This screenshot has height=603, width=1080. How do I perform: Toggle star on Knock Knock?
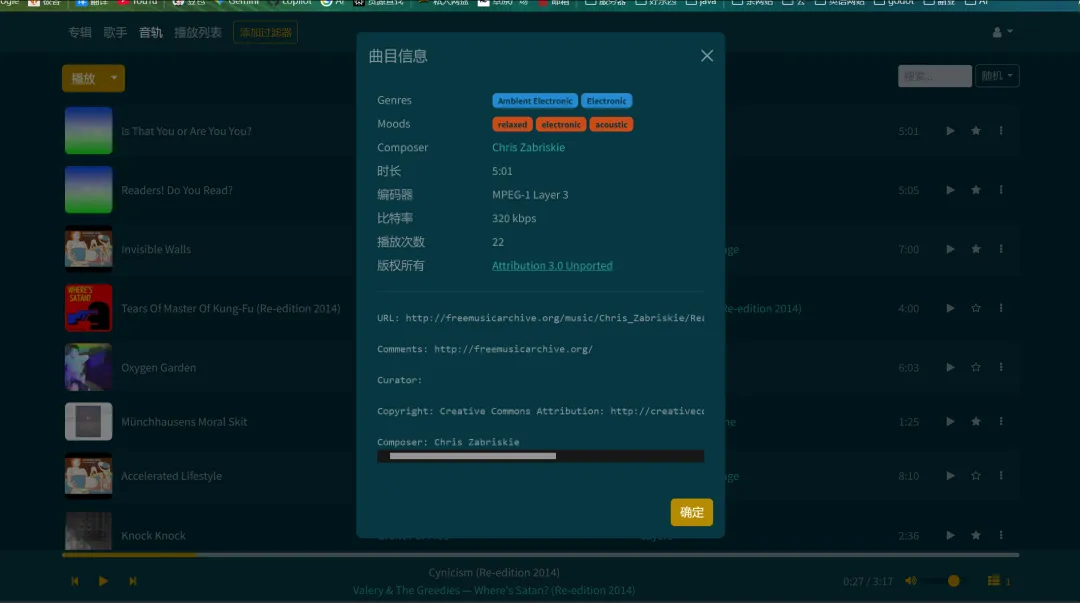(975, 535)
